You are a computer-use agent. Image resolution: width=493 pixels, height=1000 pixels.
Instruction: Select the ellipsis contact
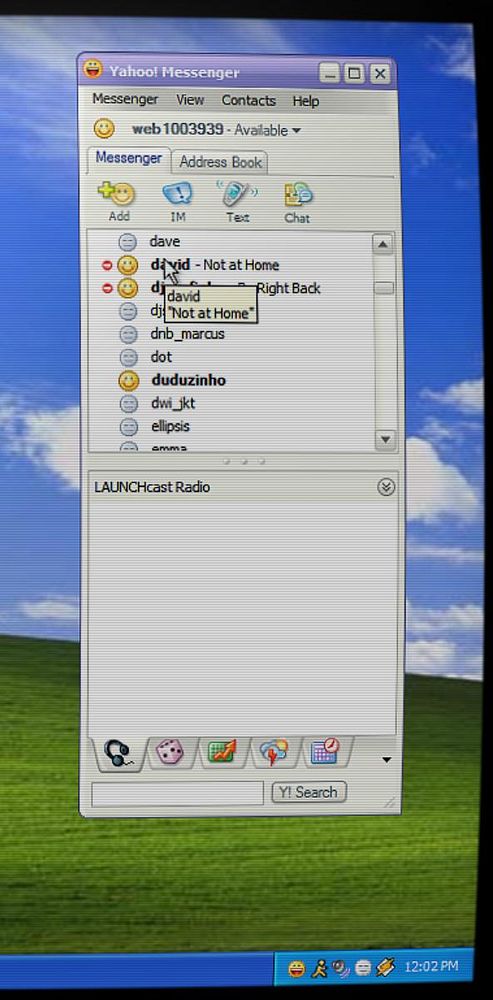pyautogui.click(x=170, y=427)
